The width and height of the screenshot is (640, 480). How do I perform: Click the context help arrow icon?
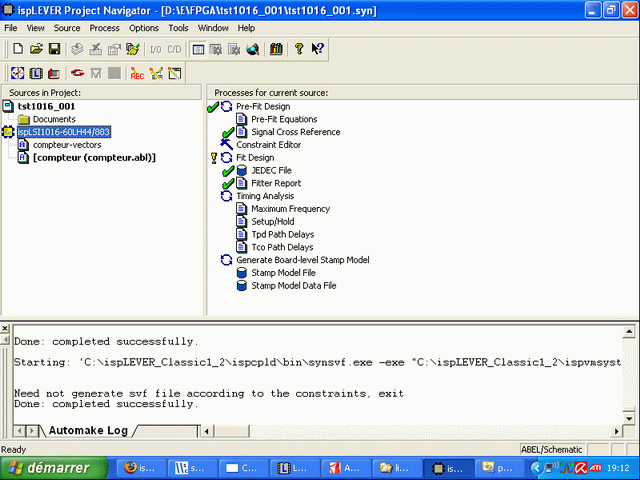pyautogui.click(x=318, y=49)
